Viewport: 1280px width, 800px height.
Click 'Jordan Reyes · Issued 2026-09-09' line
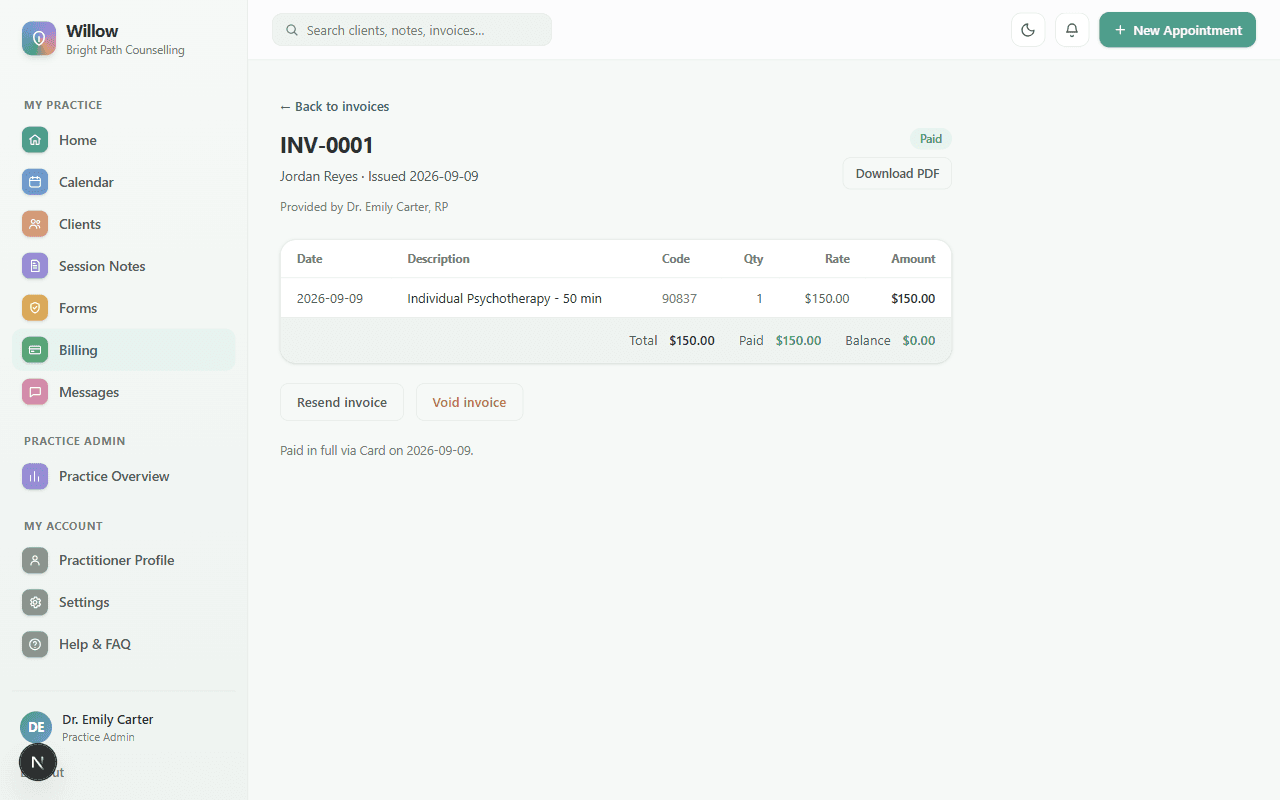[x=379, y=176]
